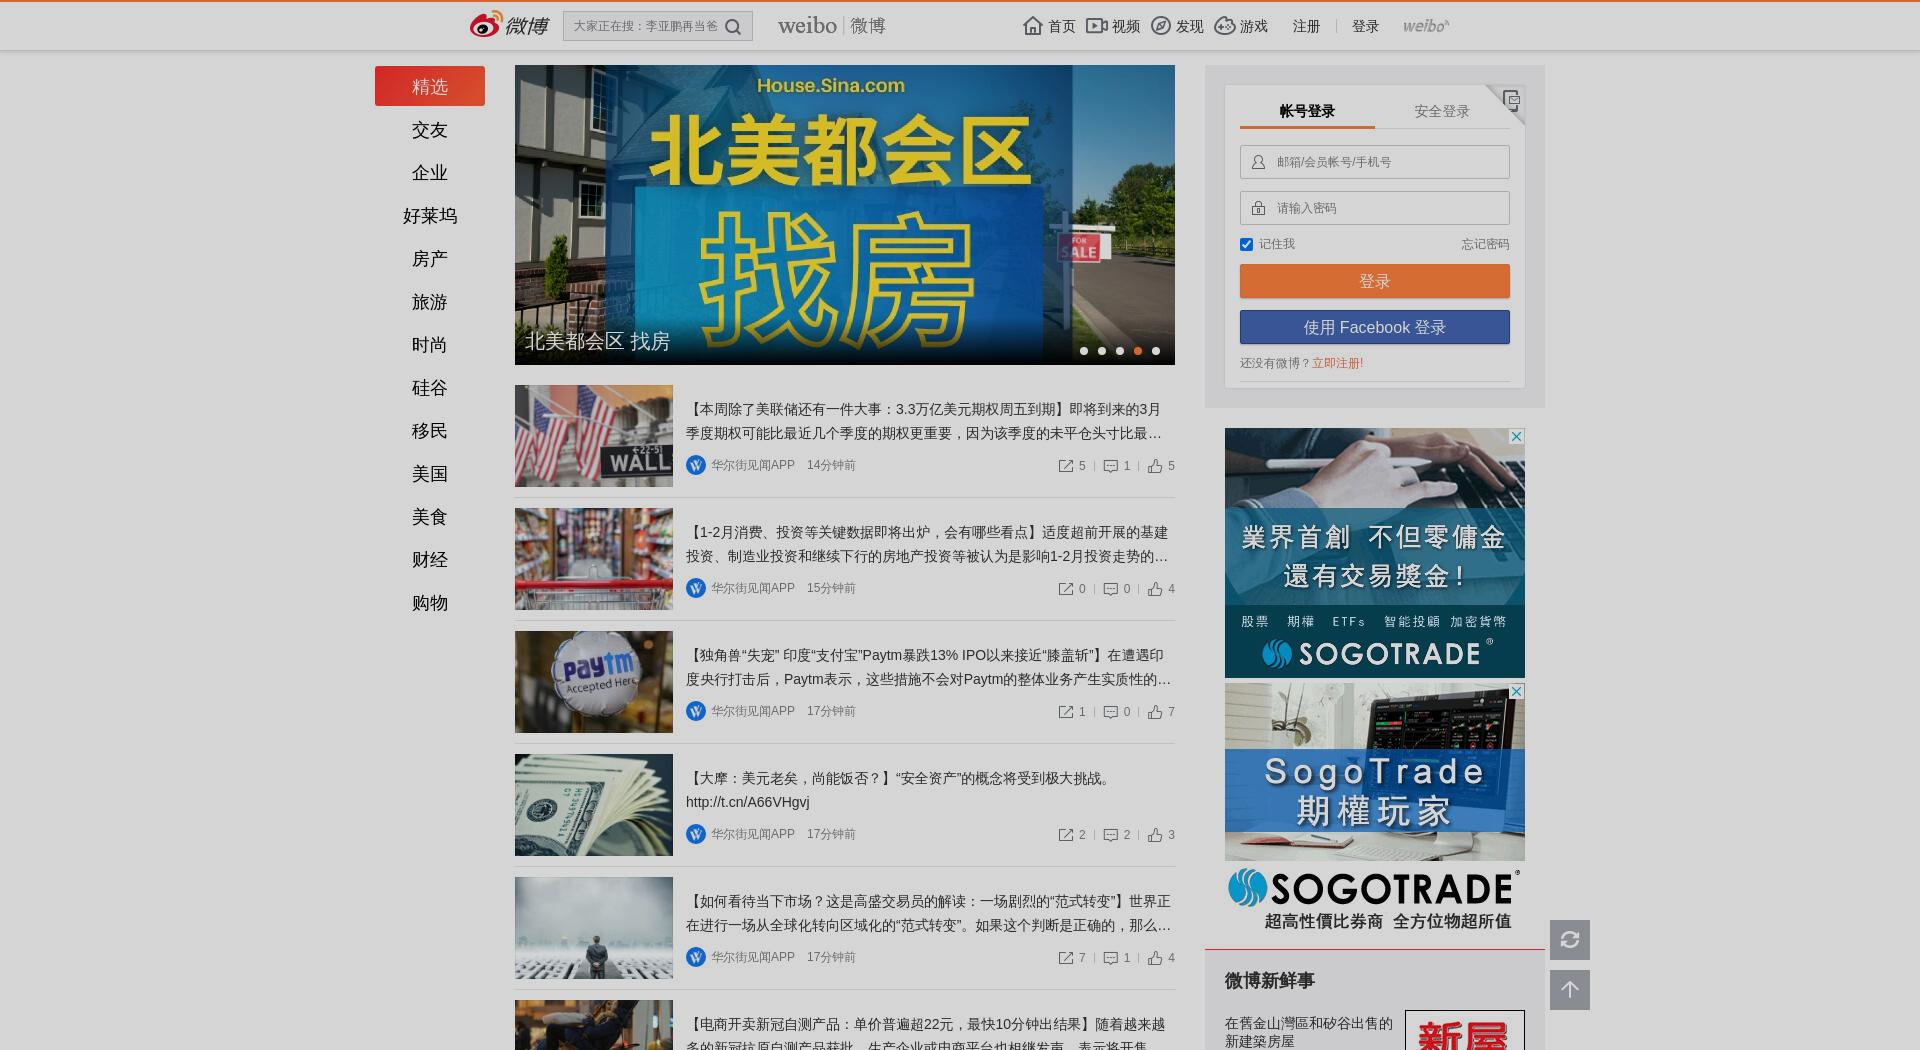Select 财经 category in left sidebar
The image size is (1920, 1050).
point(430,560)
